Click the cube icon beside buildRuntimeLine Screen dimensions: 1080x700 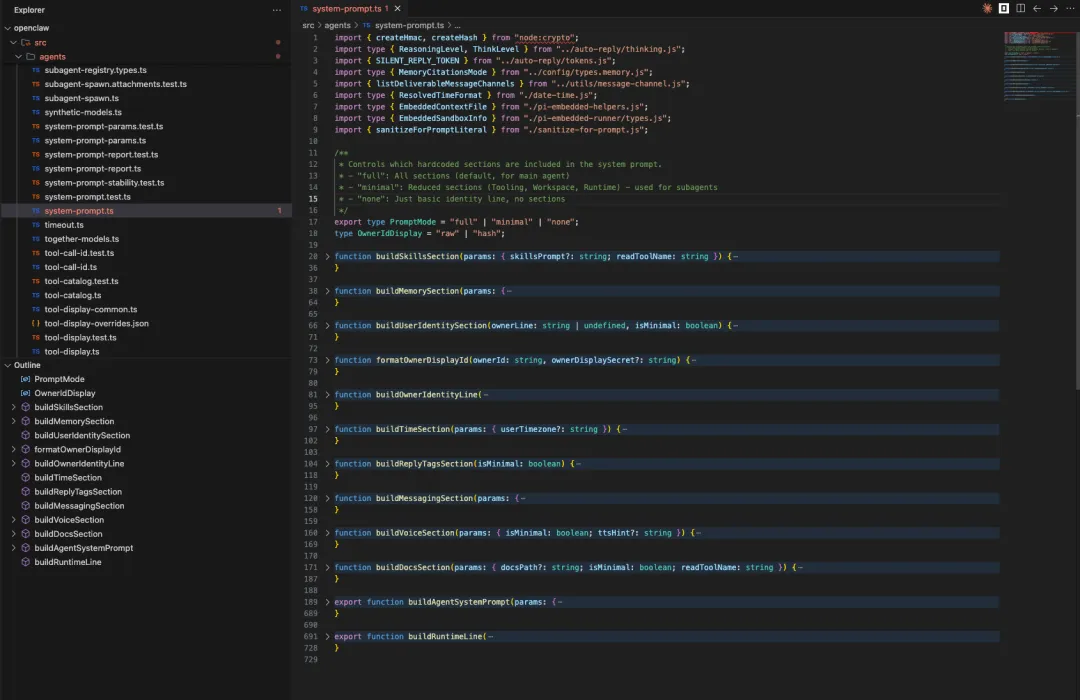tap(25, 562)
